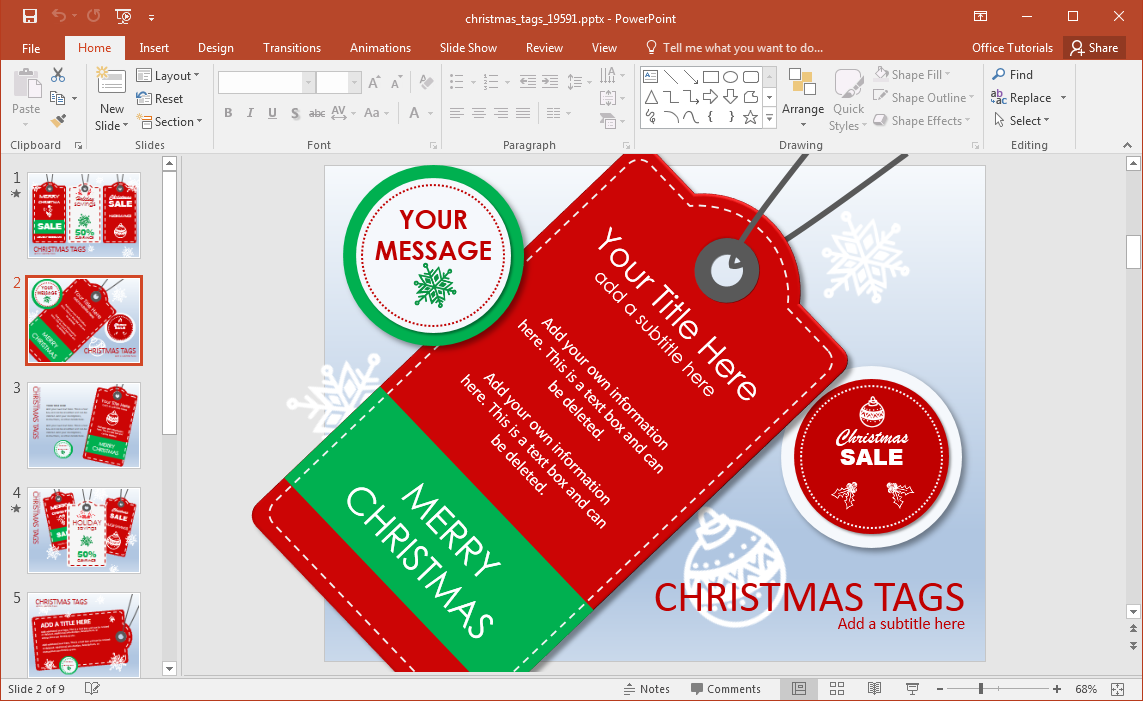Select the Format Painter icon
1143x701 pixels.
[59, 121]
